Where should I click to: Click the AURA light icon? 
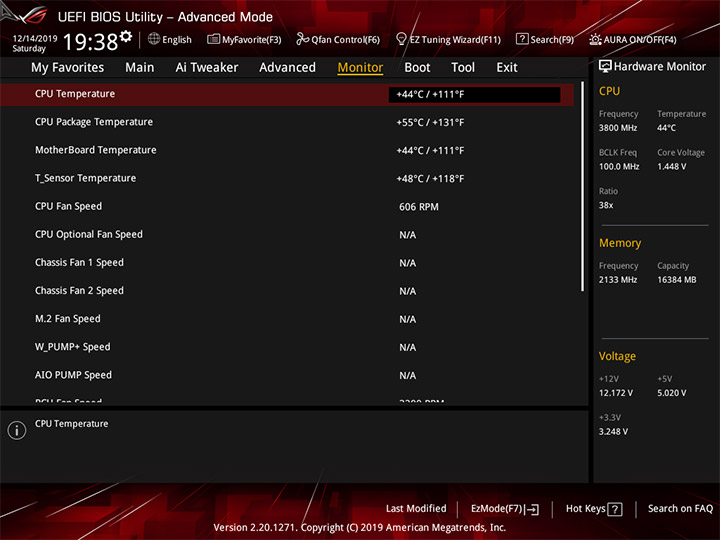pos(595,39)
